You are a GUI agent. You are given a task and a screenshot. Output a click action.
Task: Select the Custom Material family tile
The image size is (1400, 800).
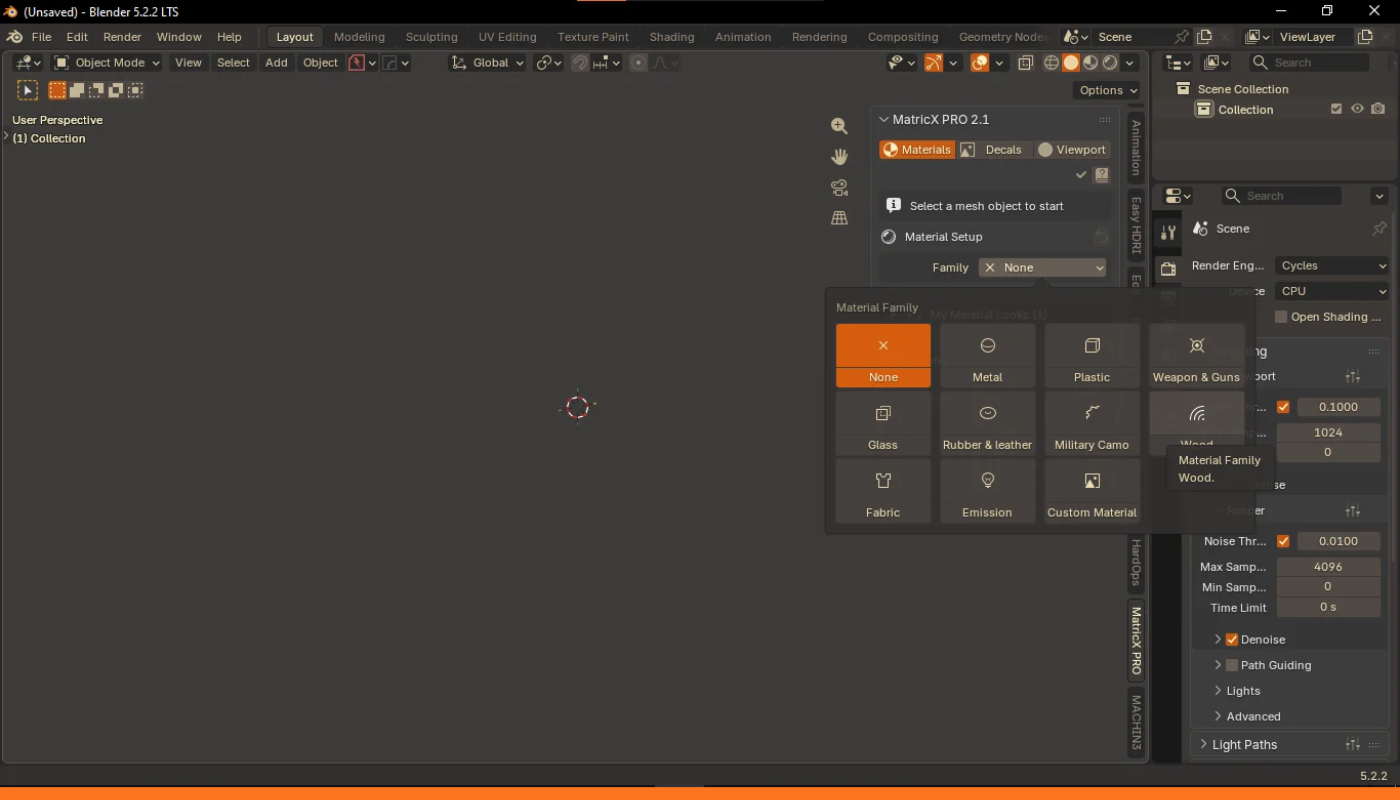(1092, 491)
